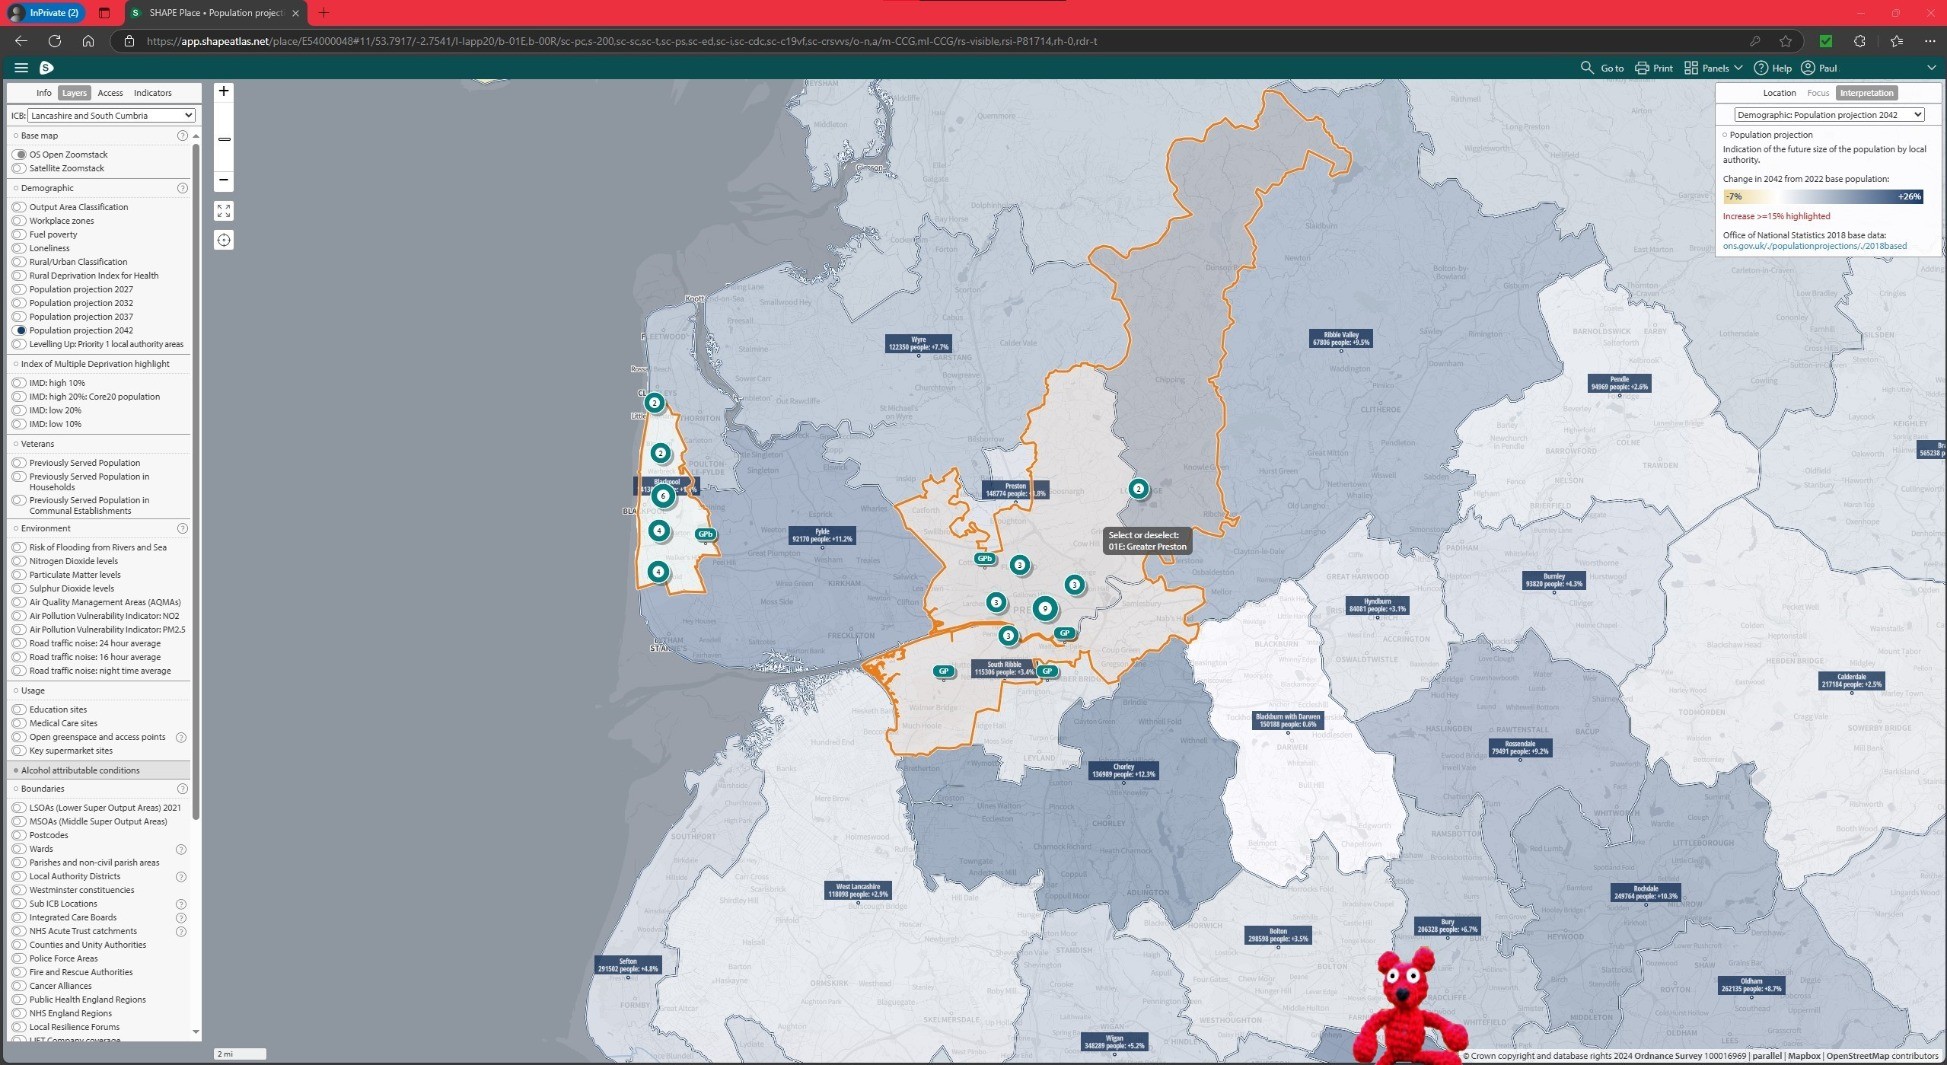Switch to the Location tab
Screen dimensions: 1947x1065
click(1779, 93)
